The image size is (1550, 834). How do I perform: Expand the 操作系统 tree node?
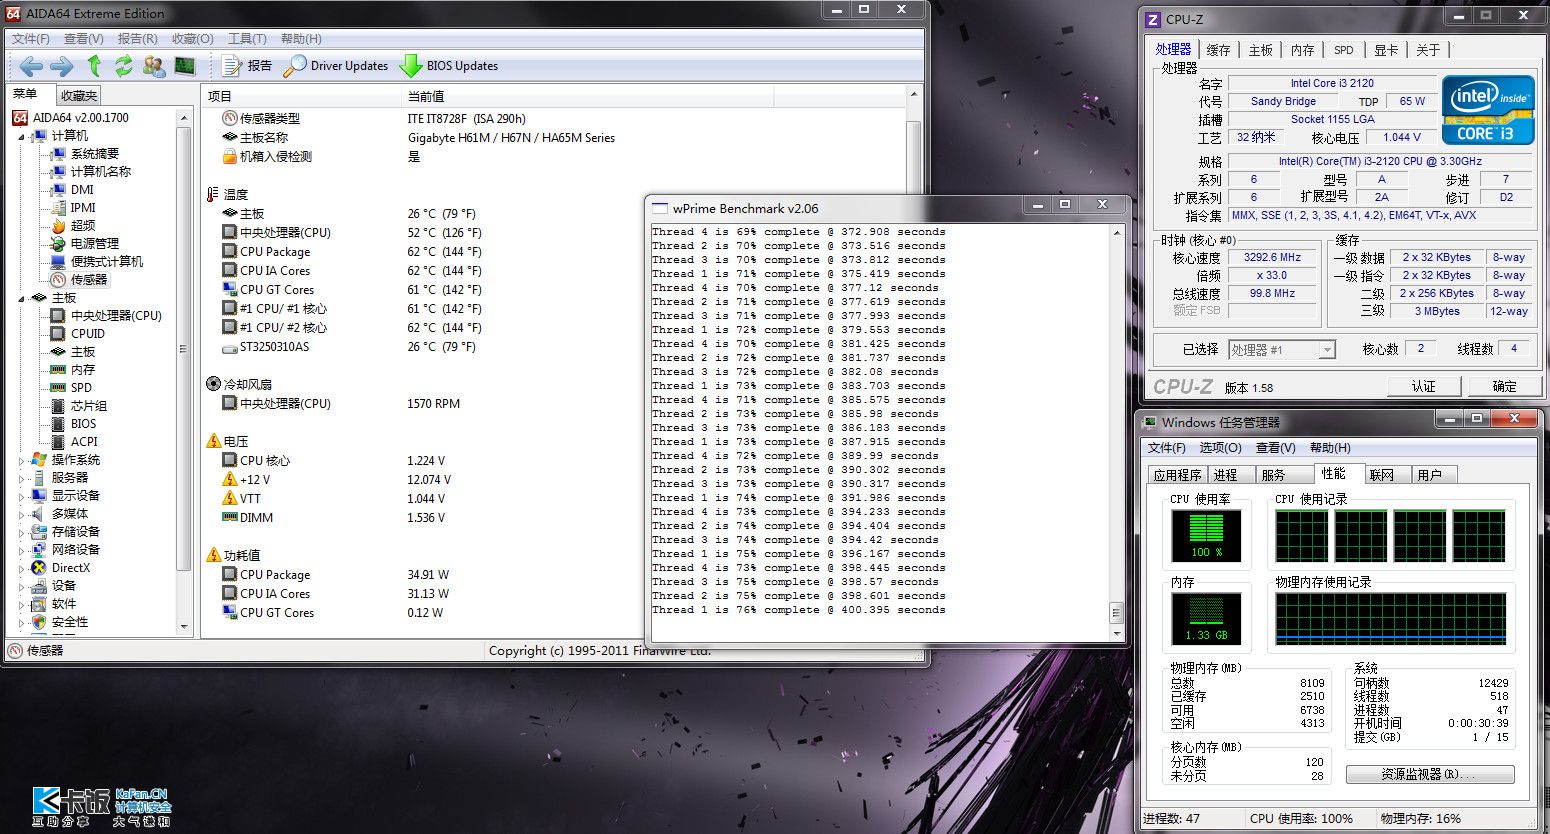(x=22, y=460)
